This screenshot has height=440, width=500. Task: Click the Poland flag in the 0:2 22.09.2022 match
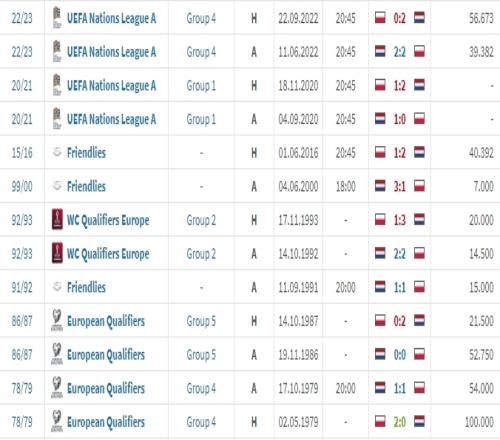coord(380,18)
